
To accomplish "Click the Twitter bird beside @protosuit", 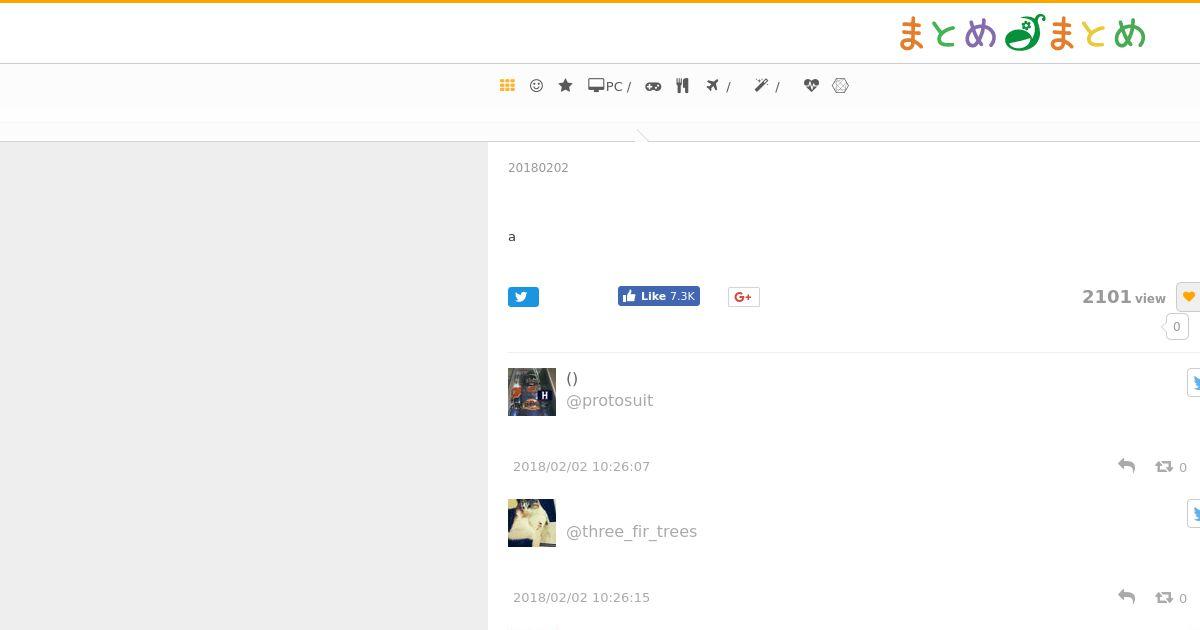I will coord(1194,382).
